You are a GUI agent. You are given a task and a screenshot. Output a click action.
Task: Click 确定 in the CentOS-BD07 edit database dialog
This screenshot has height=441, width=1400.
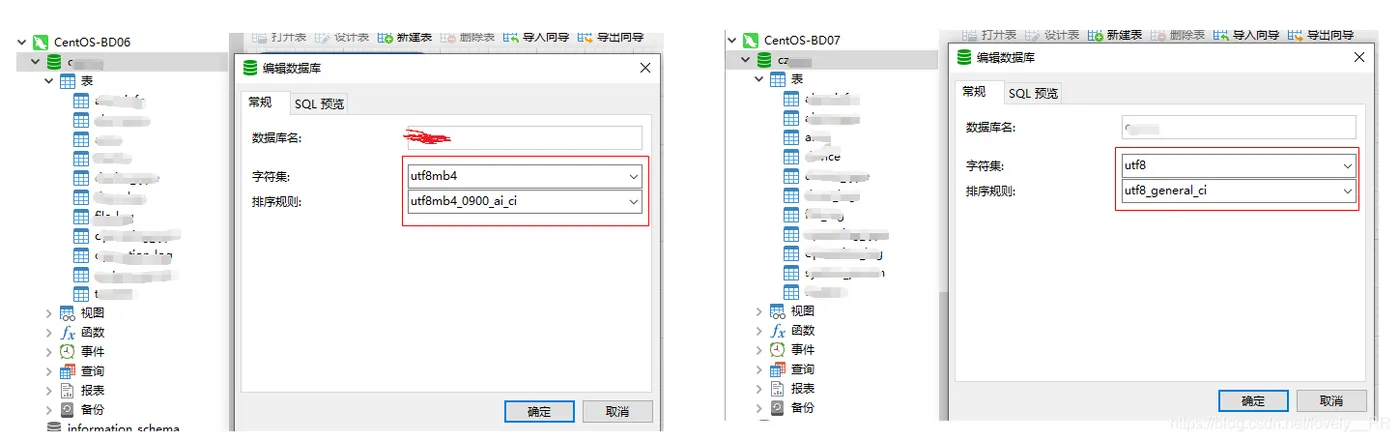(x=1253, y=401)
